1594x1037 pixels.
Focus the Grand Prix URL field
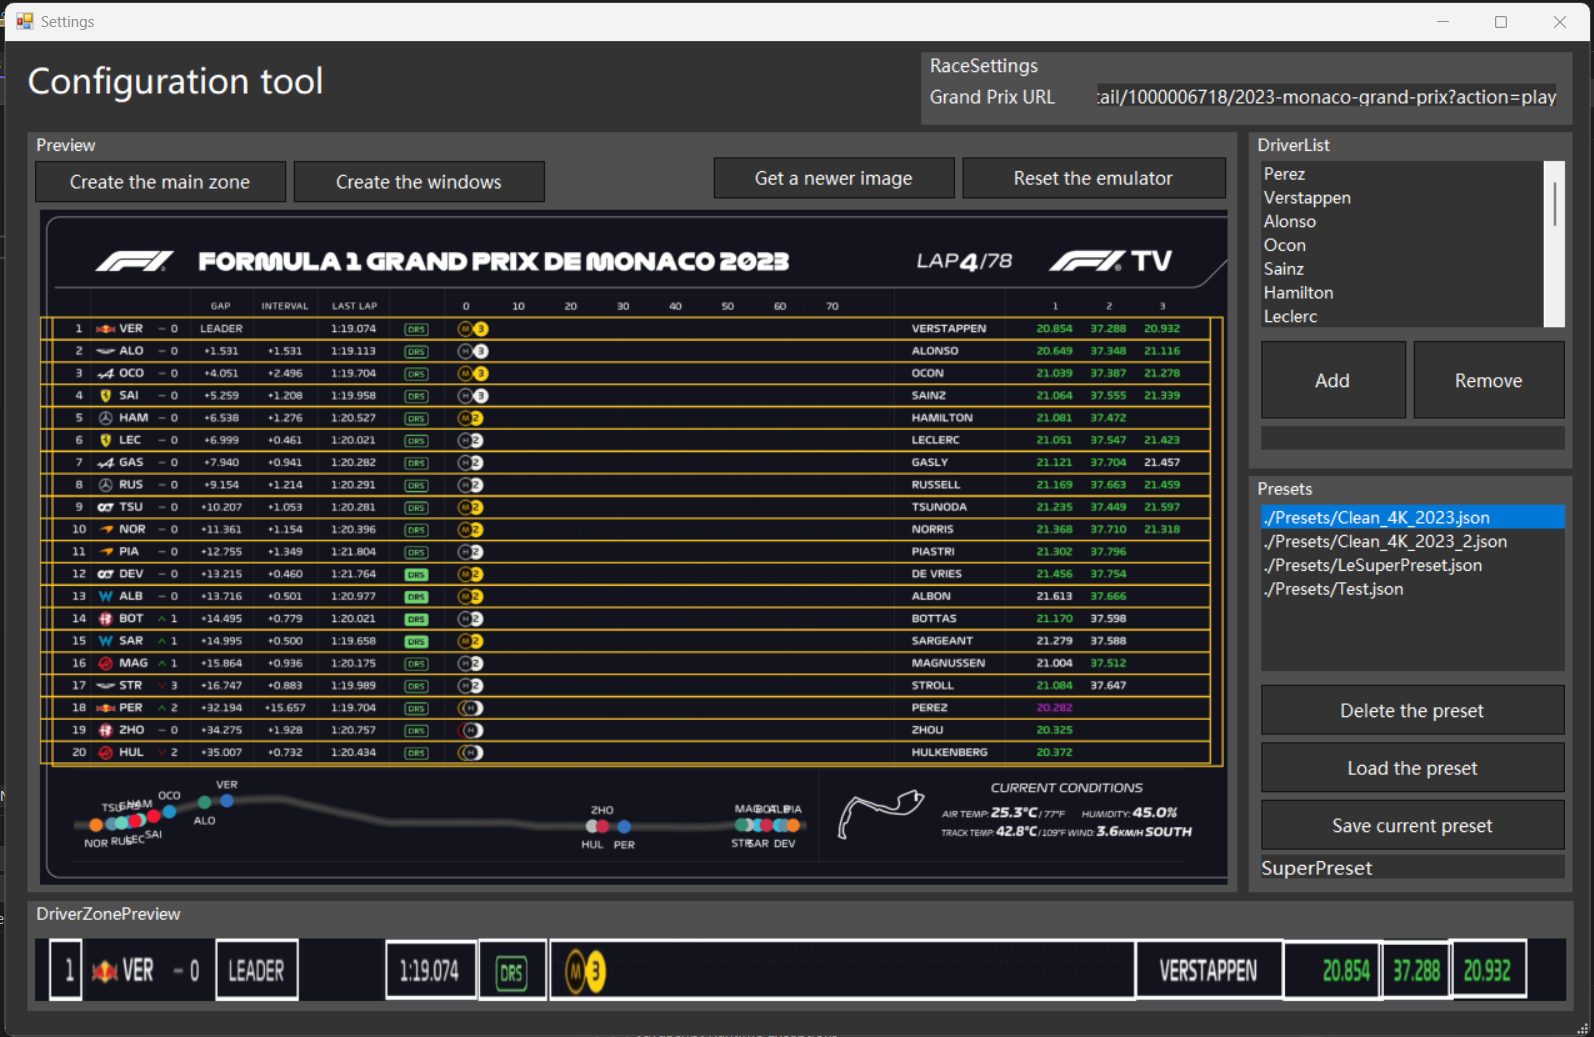pyautogui.click(x=1326, y=97)
